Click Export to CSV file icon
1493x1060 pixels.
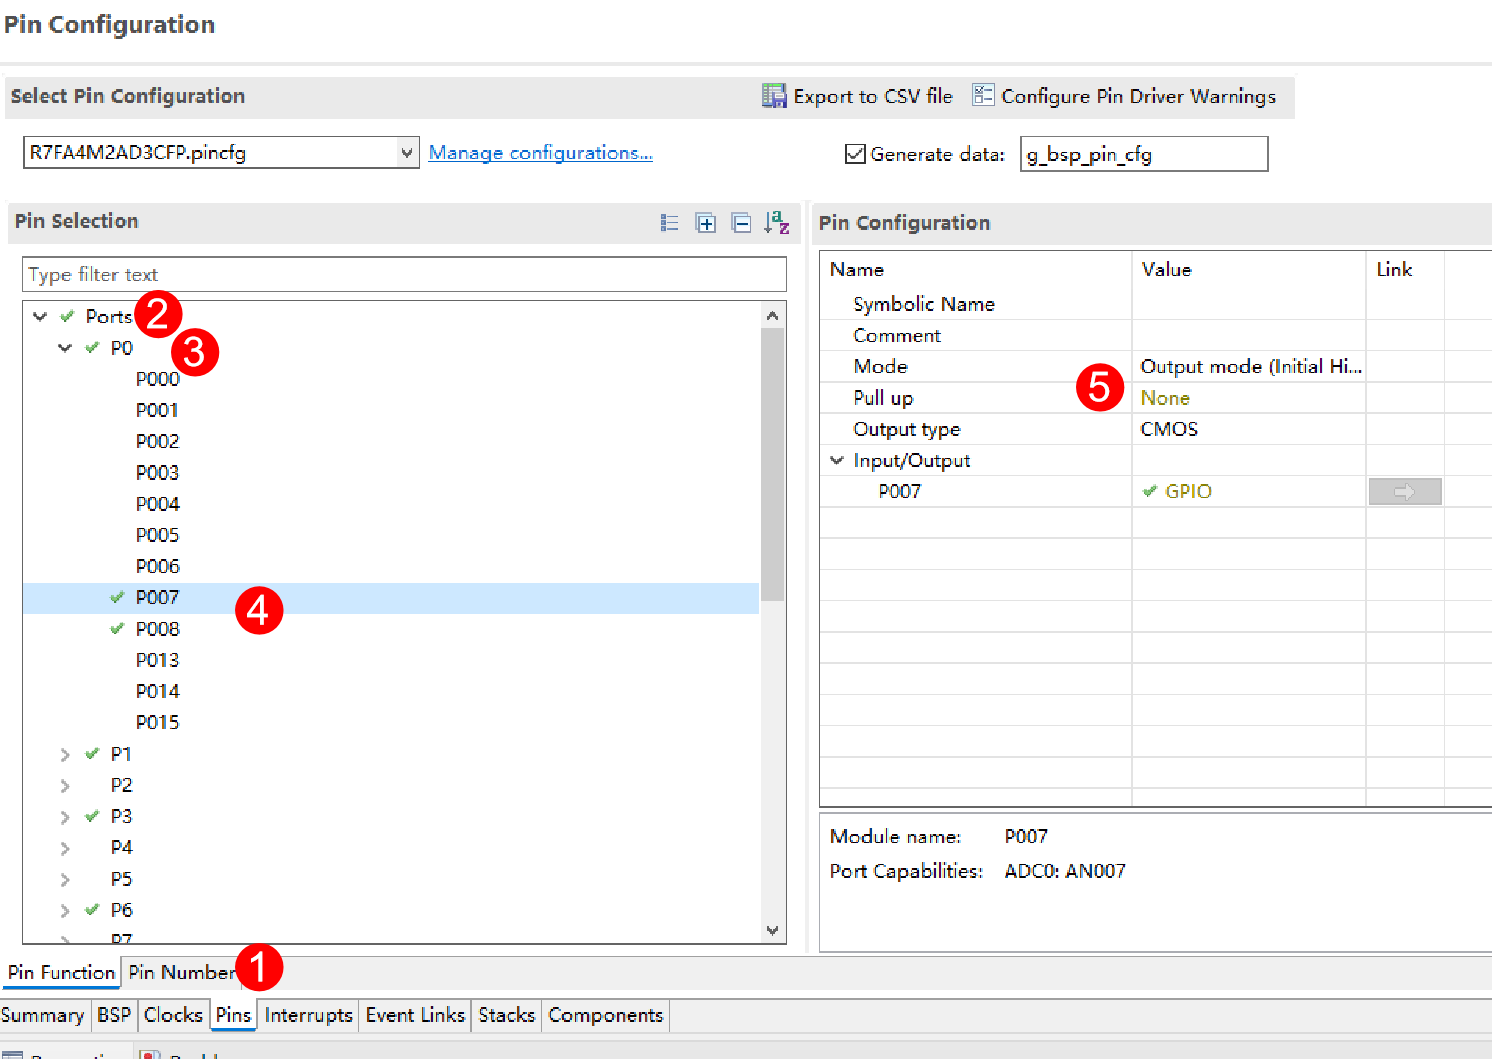774,96
